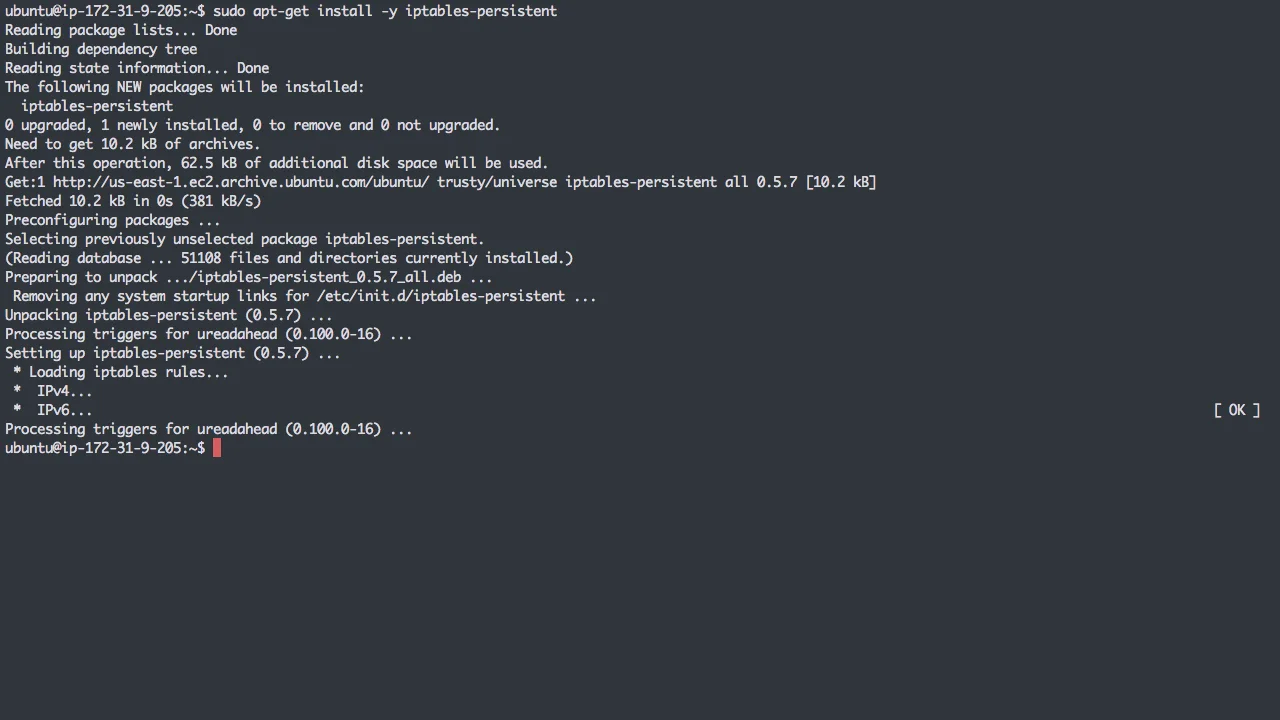The image size is (1280, 720).
Task: Click the 'Reading package lists... Done' line
Action: 121,30
